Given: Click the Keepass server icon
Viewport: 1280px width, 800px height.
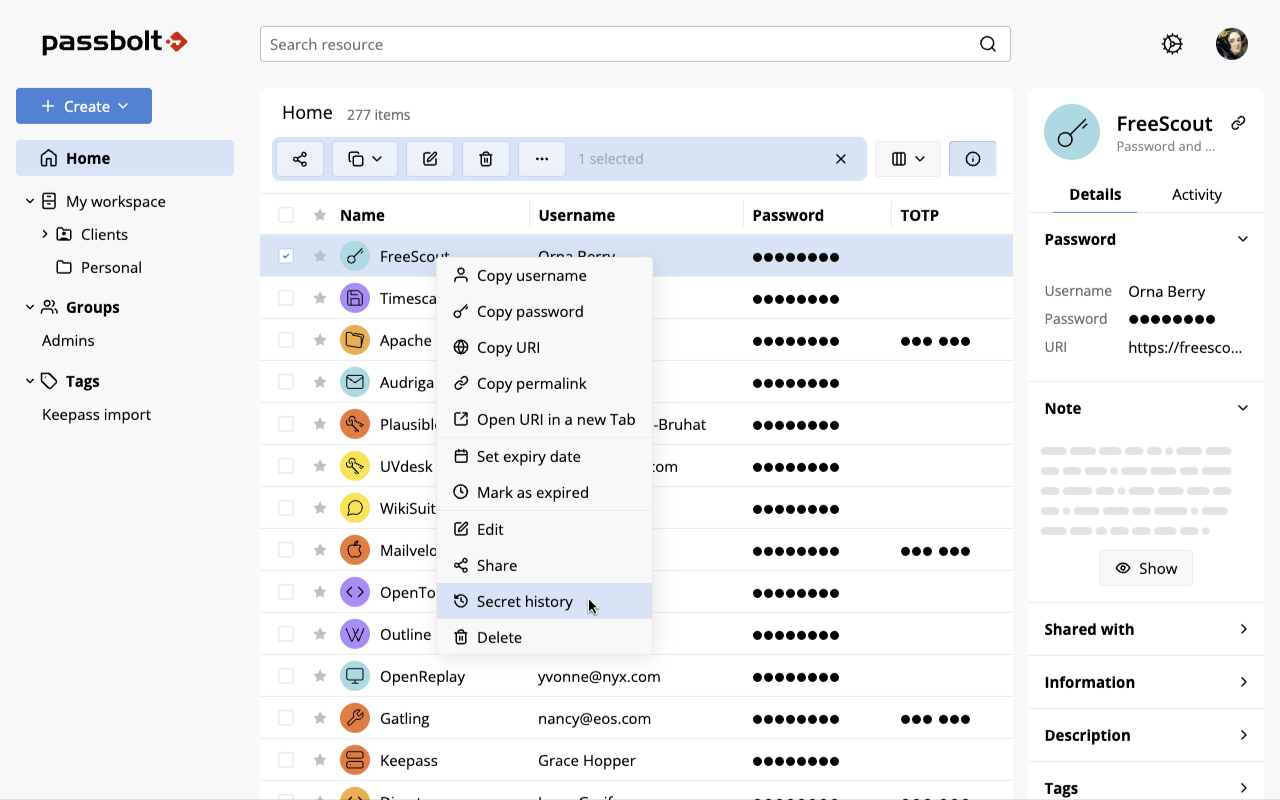Looking at the screenshot, I should 355,760.
